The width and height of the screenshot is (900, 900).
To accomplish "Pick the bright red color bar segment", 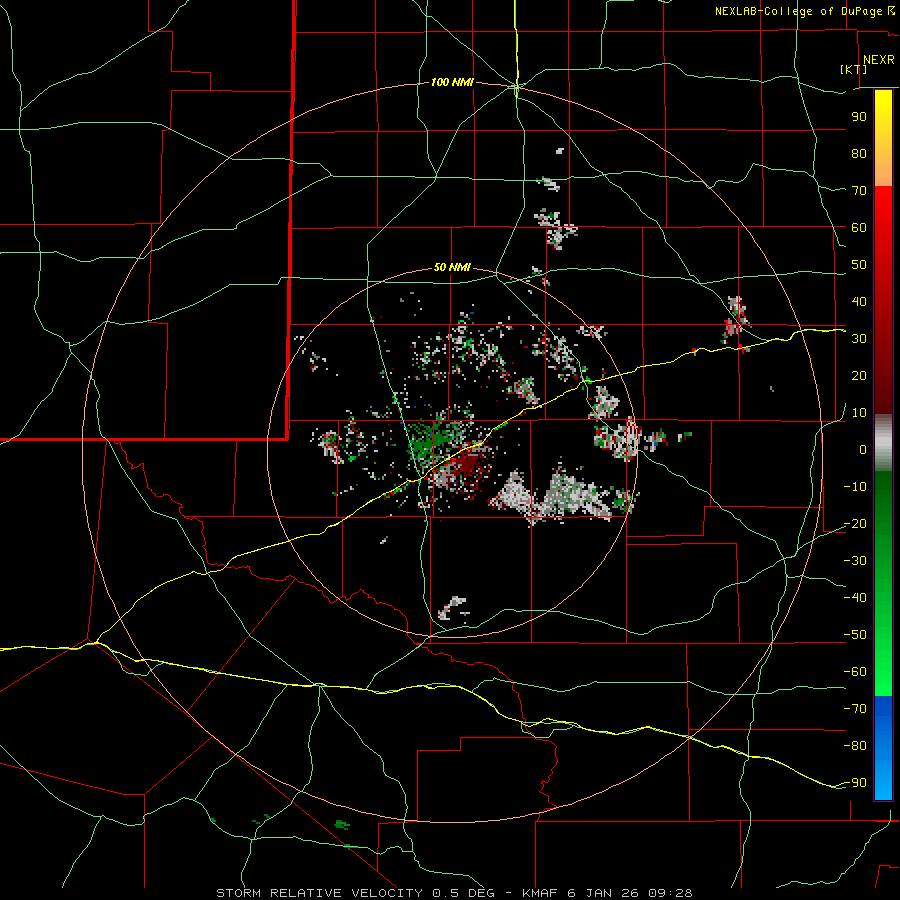I will [x=883, y=202].
